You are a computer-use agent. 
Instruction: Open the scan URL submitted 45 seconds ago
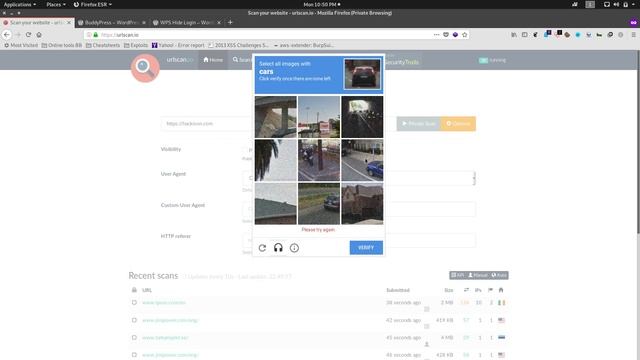tap(165, 338)
